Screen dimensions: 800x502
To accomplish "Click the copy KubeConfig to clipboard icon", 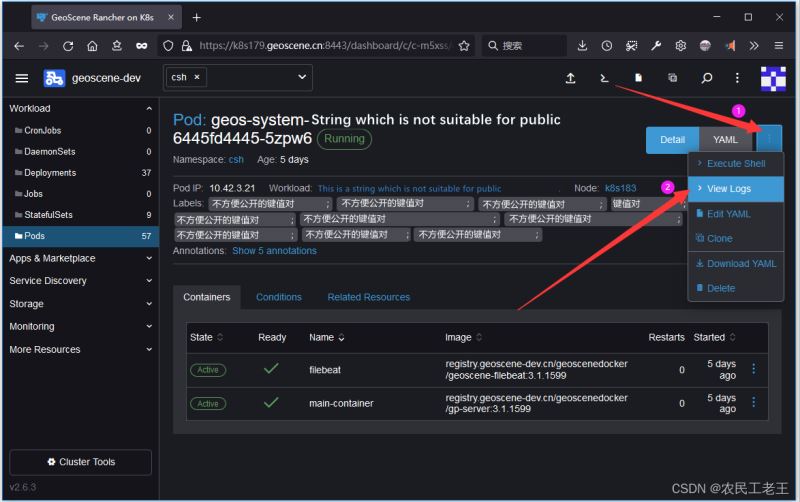I will point(672,78).
